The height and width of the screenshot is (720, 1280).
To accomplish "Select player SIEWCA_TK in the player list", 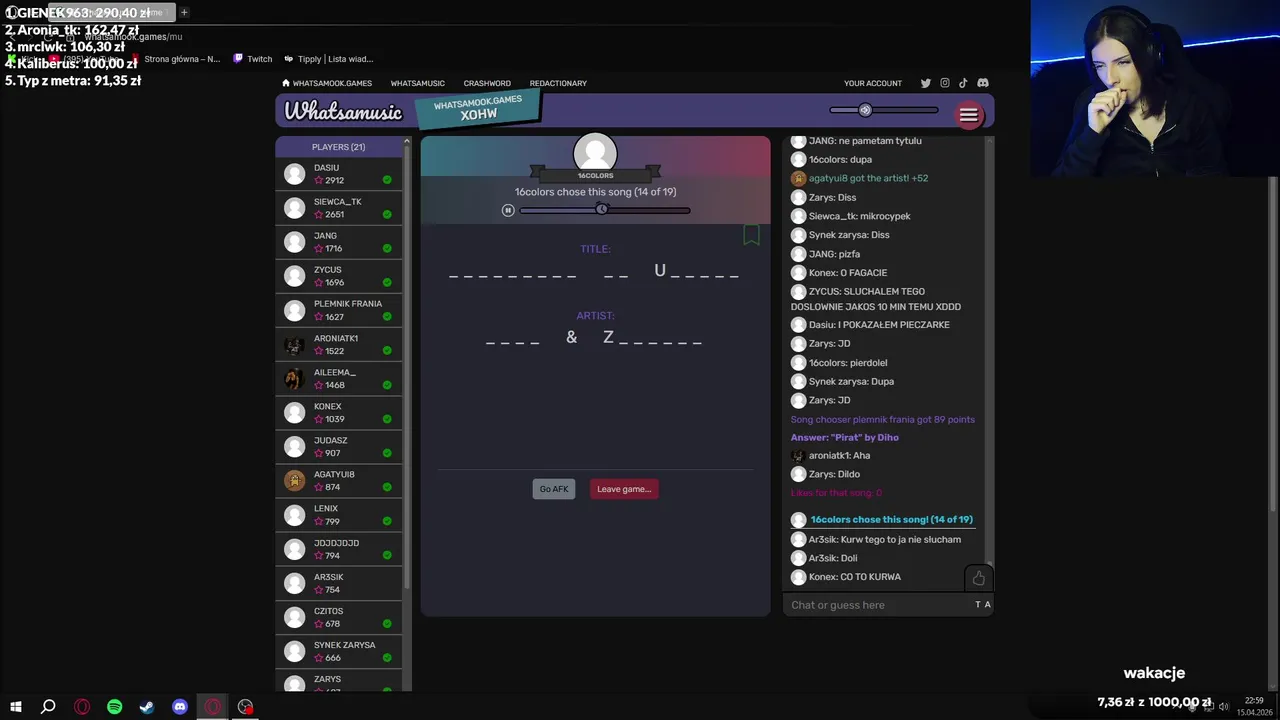I will [x=339, y=208].
